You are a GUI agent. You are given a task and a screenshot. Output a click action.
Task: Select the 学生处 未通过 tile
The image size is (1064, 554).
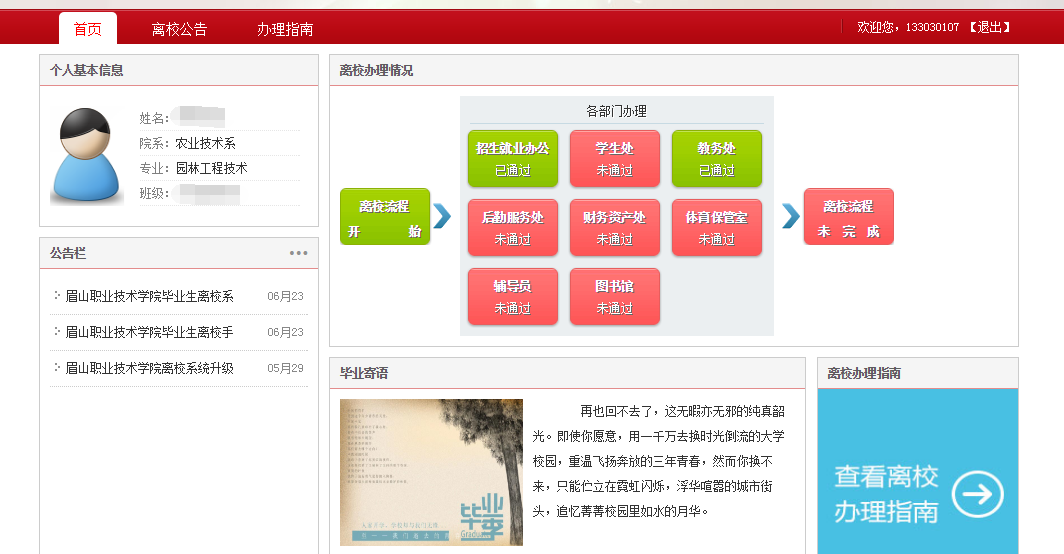point(615,158)
